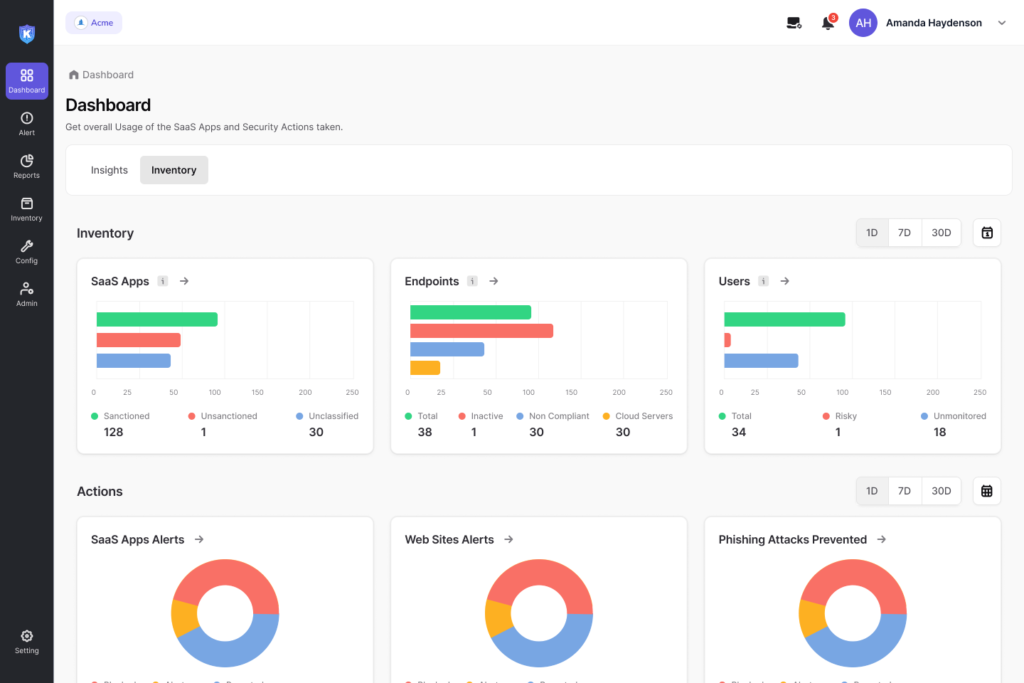Screen dimensions: 1024x683
Task: Click the notification bell icon
Action: (828, 23)
